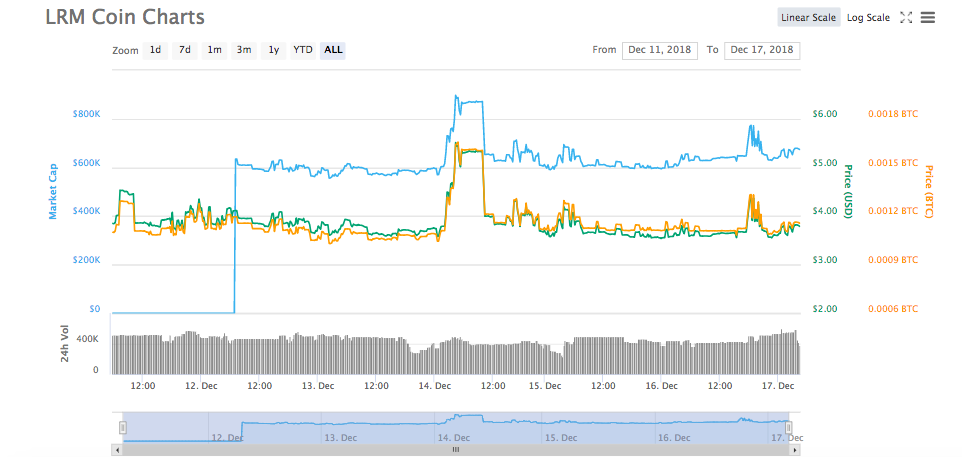Click the $6.00 USD price label
The image size is (962, 457).
point(825,114)
